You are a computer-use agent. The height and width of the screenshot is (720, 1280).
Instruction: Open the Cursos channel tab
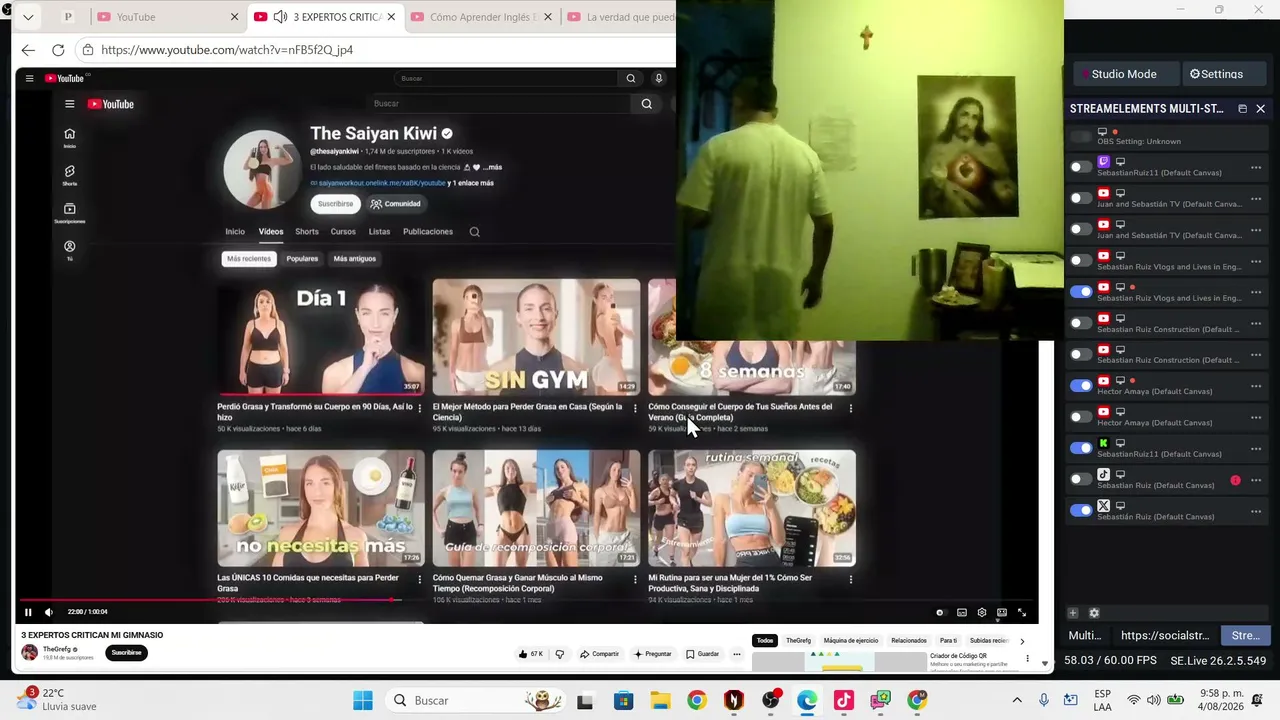click(x=343, y=232)
